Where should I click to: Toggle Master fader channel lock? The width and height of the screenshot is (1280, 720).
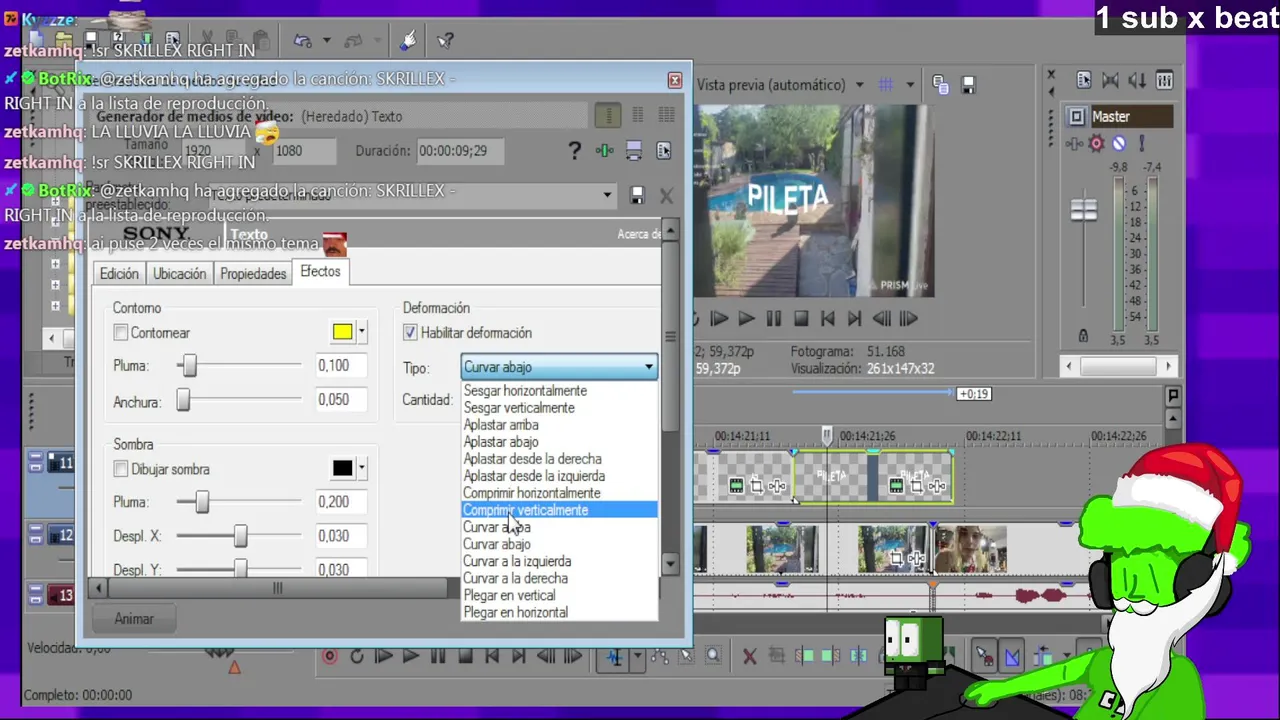(x=1083, y=336)
